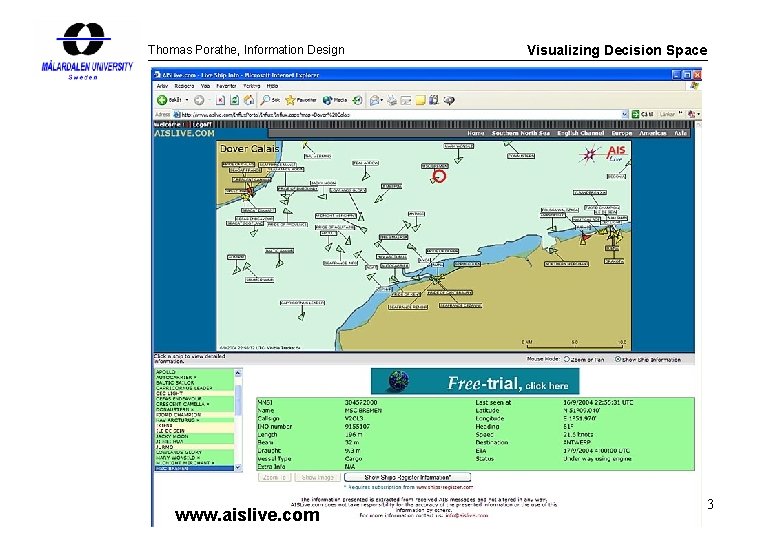Click the Mail envelope icon

click(x=374, y=100)
